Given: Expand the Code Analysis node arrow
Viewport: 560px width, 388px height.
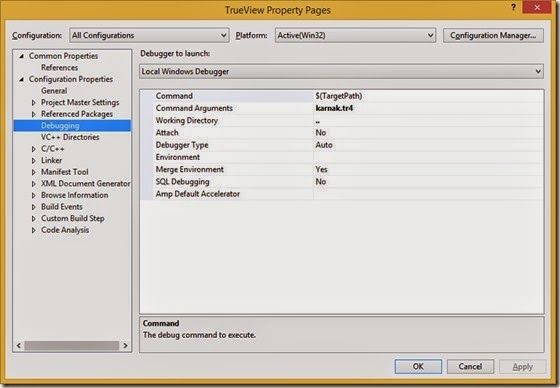Looking at the screenshot, I should [x=34, y=230].
